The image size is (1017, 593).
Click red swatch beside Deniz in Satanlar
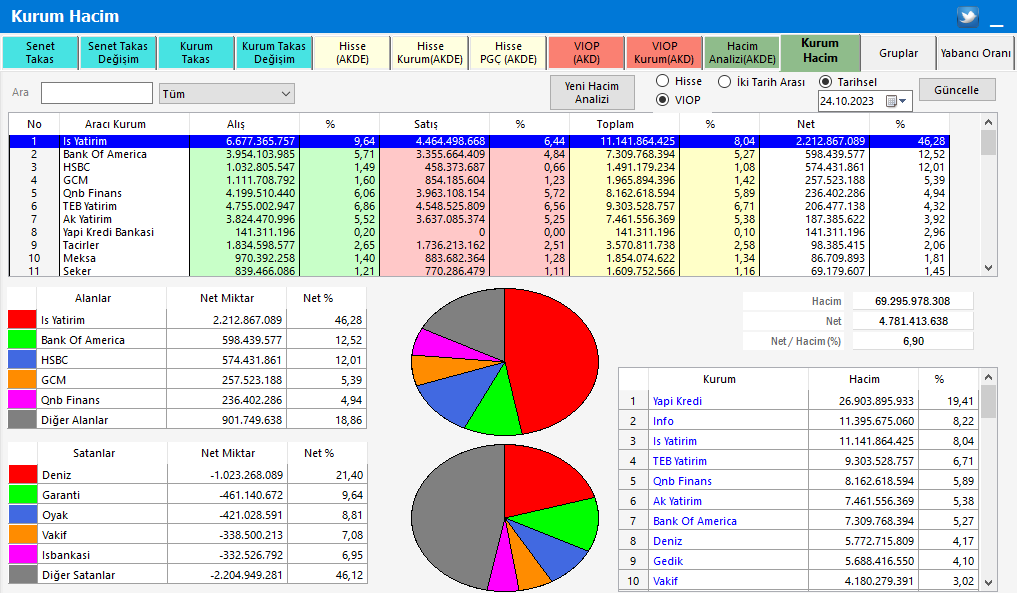pos(23,475)
